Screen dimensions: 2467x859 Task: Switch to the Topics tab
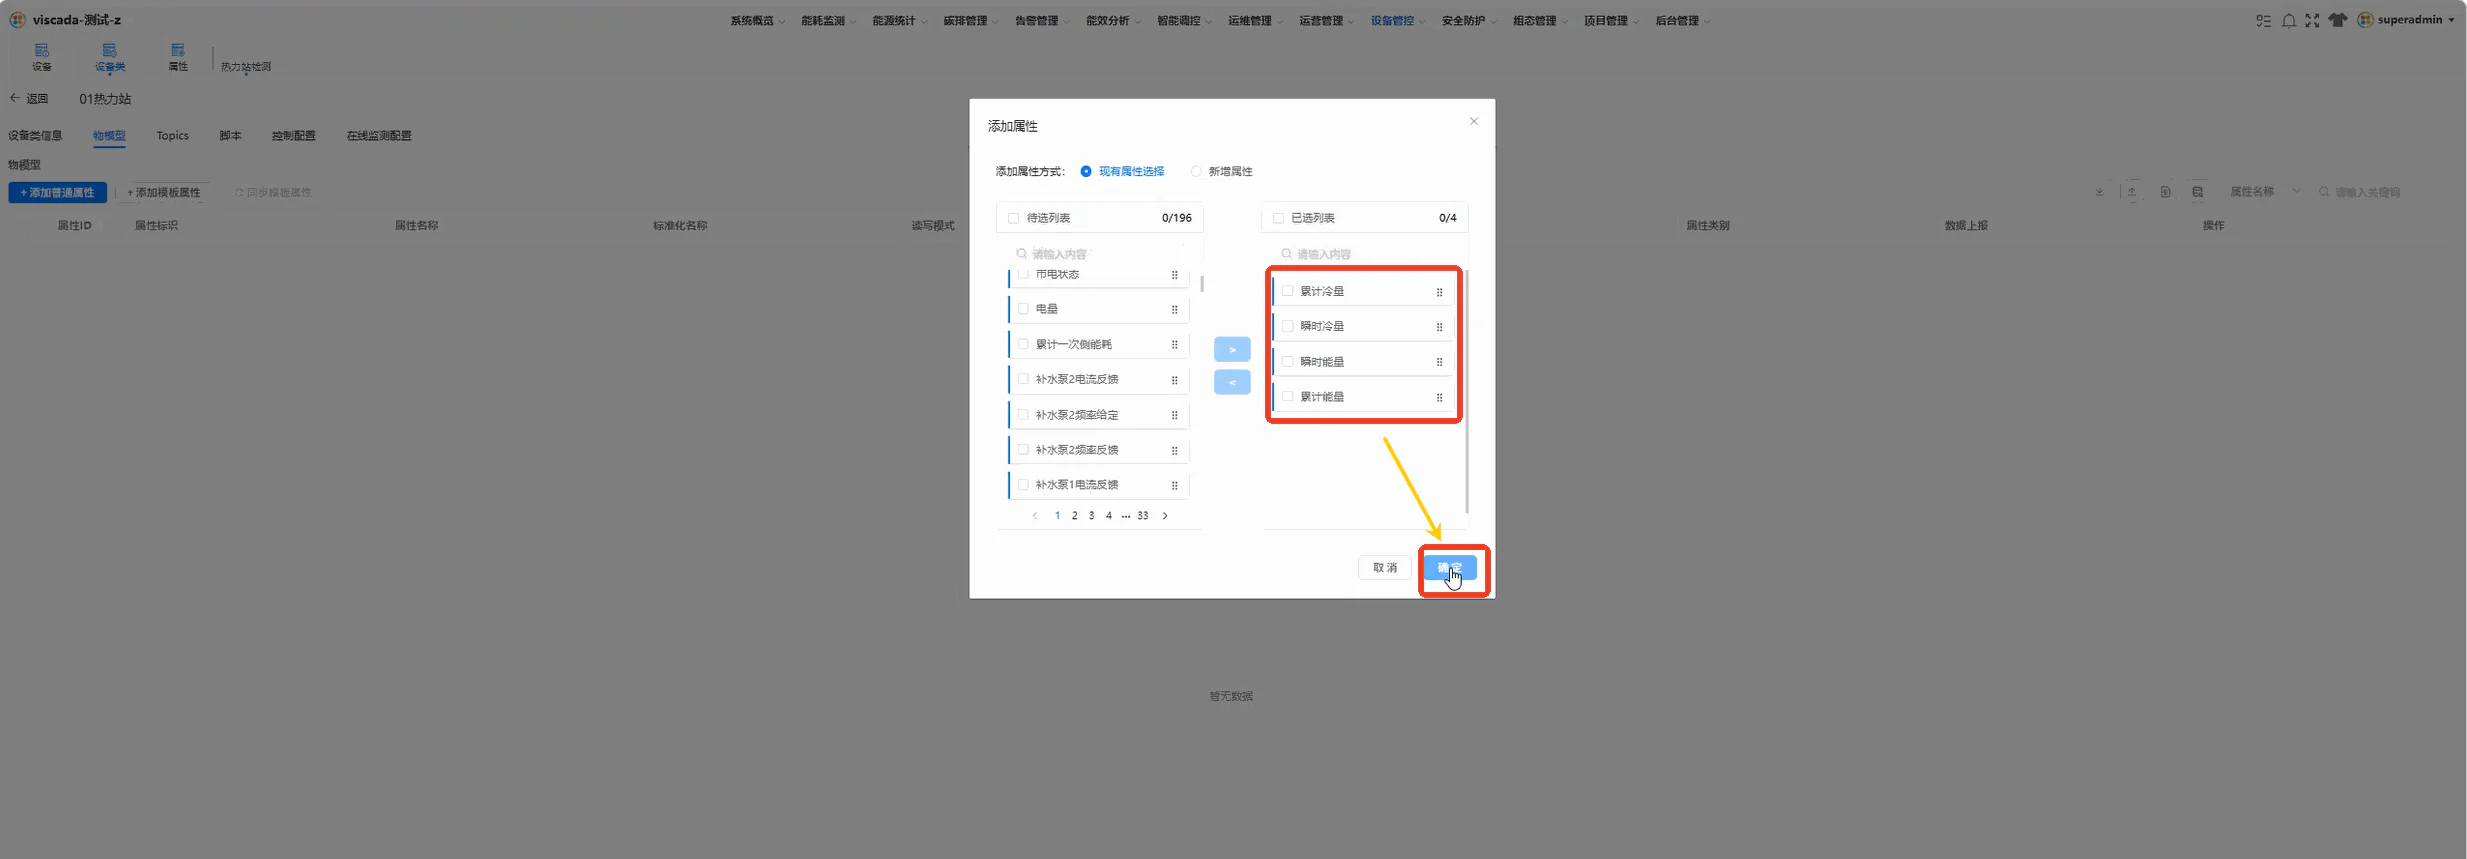[x=172, y=136]
